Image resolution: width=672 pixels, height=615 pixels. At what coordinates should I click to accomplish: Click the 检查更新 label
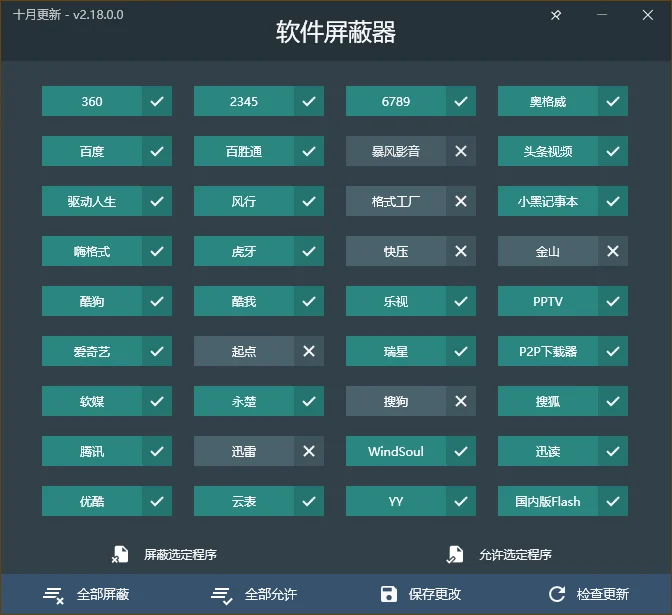coord(603,594)
